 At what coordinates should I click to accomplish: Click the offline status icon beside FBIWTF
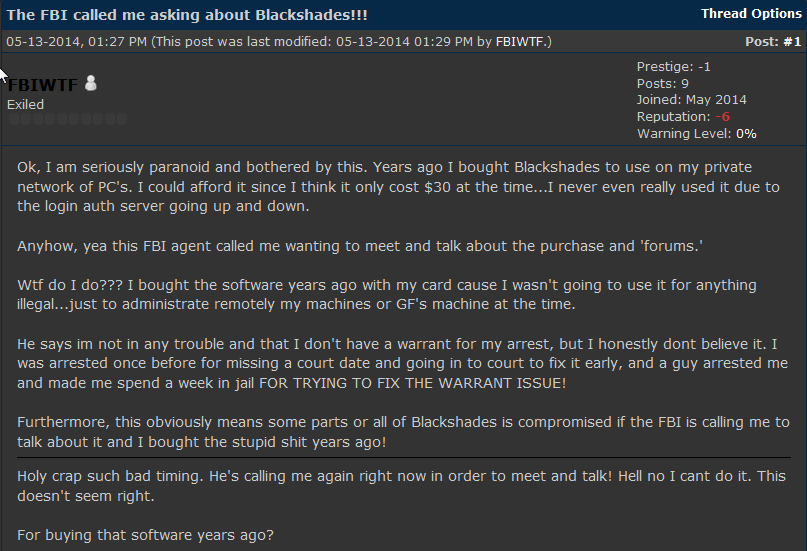91,84
